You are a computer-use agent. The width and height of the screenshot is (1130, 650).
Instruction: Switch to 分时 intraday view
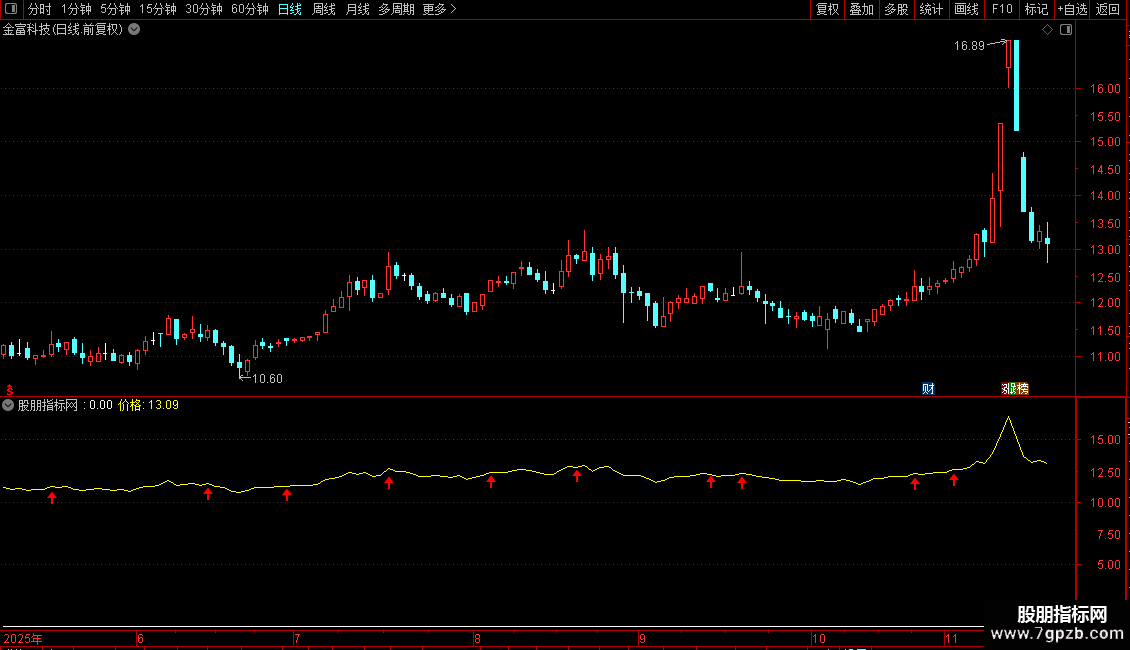pos(40,9)
